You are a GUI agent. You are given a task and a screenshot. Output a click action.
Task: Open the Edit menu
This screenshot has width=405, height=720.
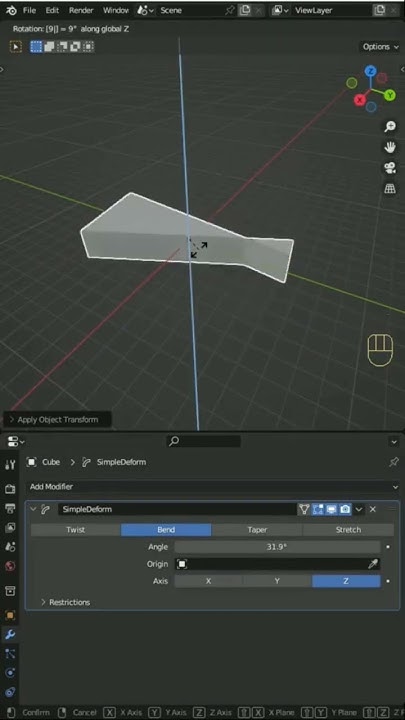52,10
